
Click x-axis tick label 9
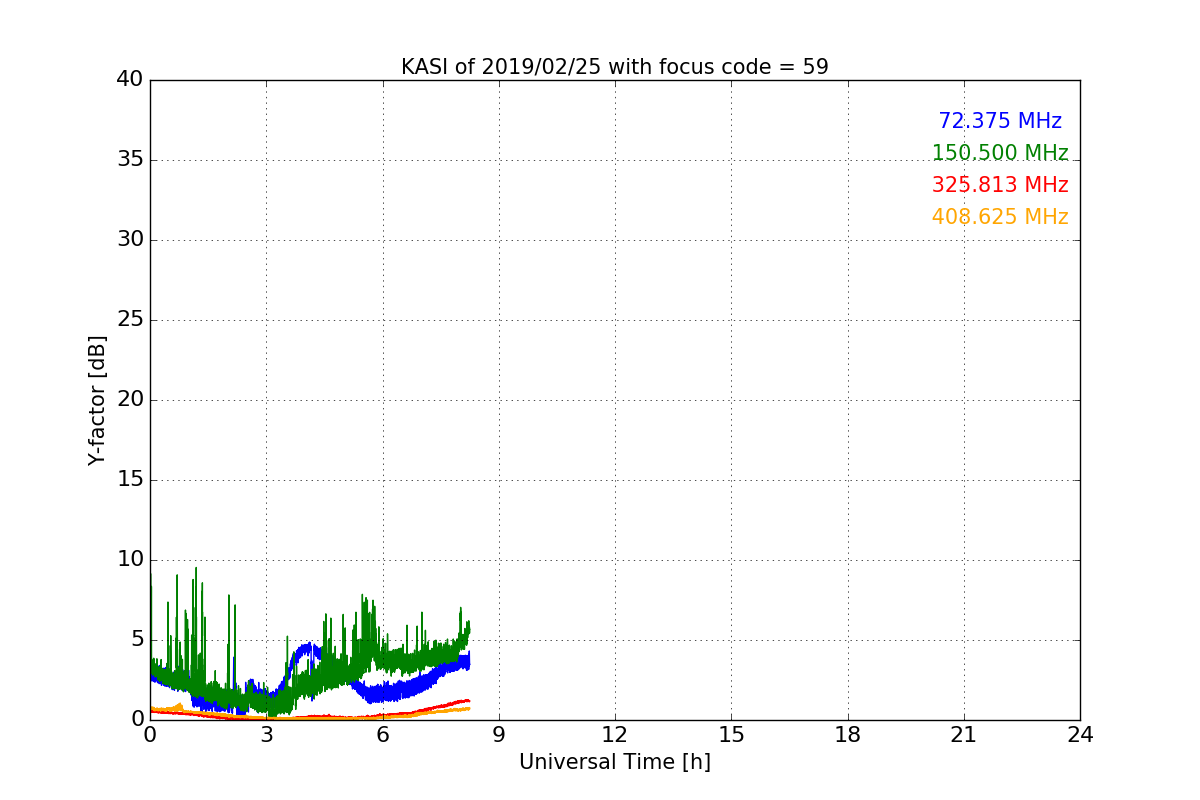499,735
